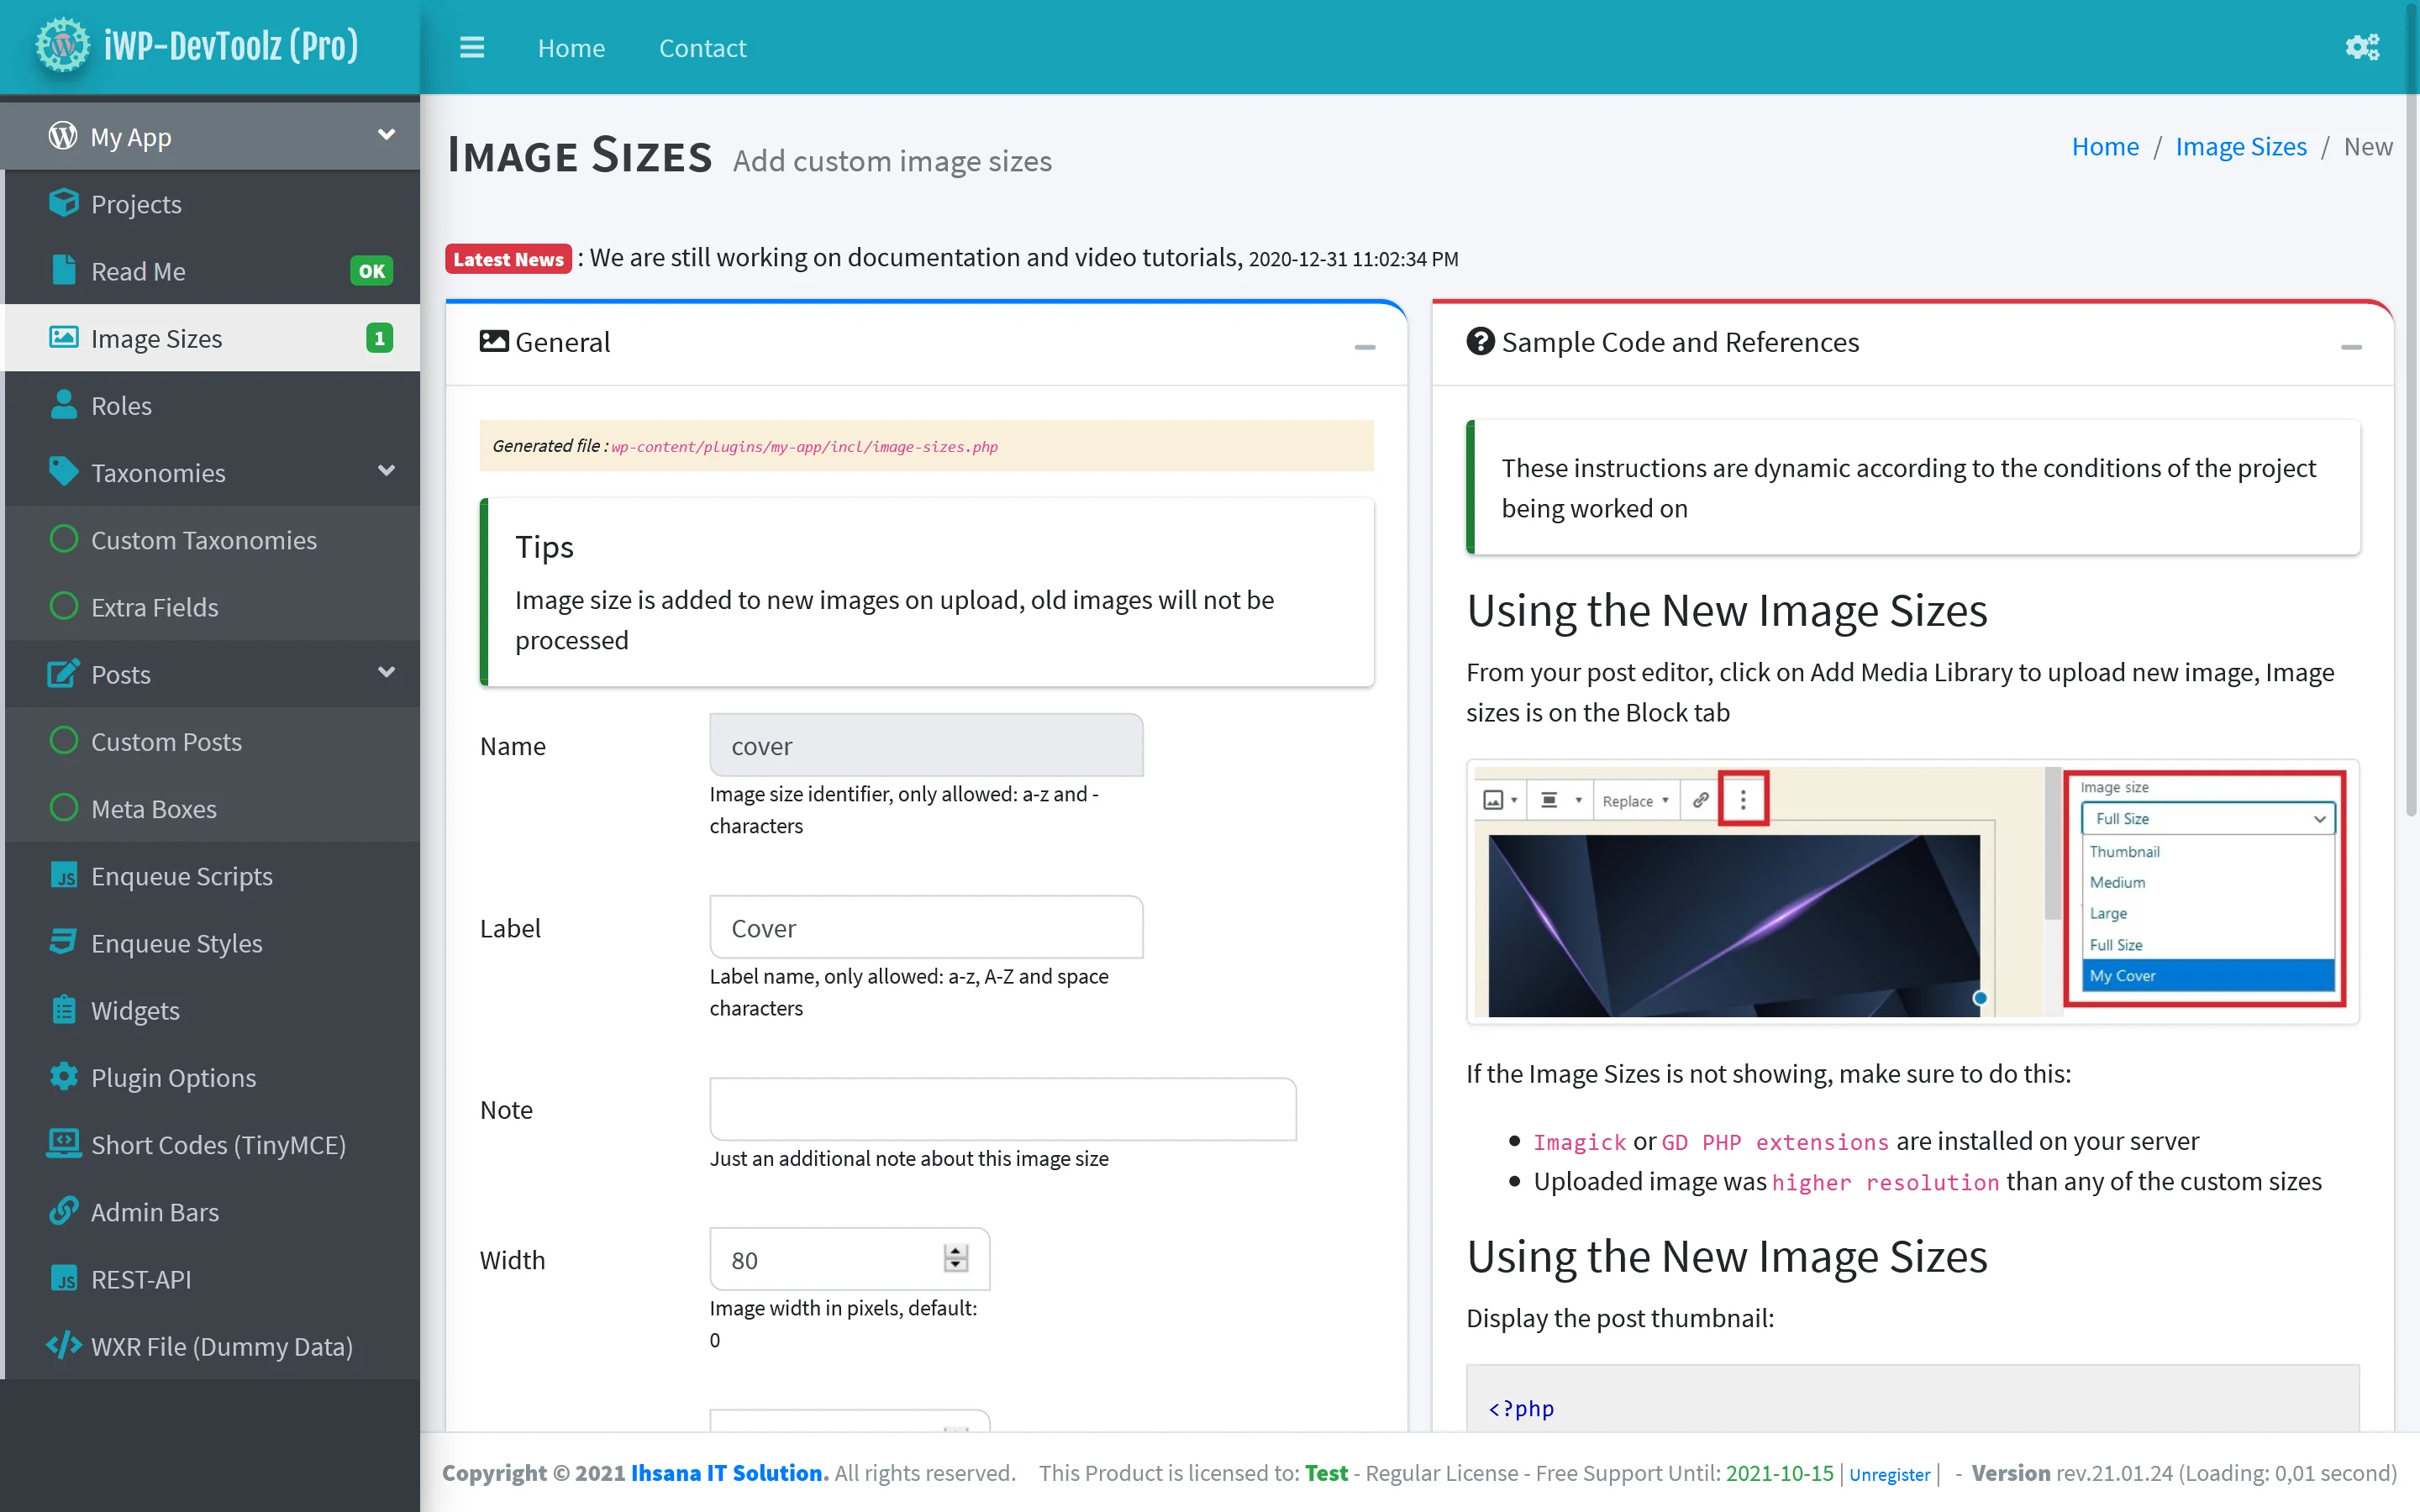Click the Admin Bars link icon
This screenshot has height=1512, width=2420.
tap(63, 1211)
